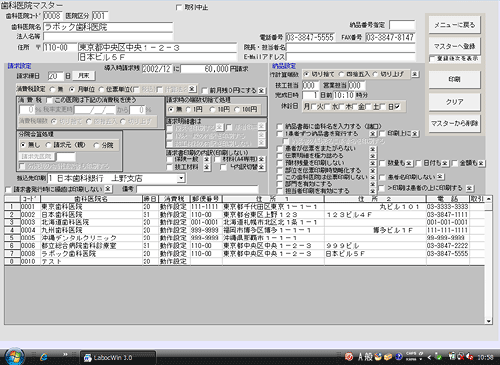Click the 歯科医院名 input field
This screenshot has width=500, height=365.
coord(108,27)
